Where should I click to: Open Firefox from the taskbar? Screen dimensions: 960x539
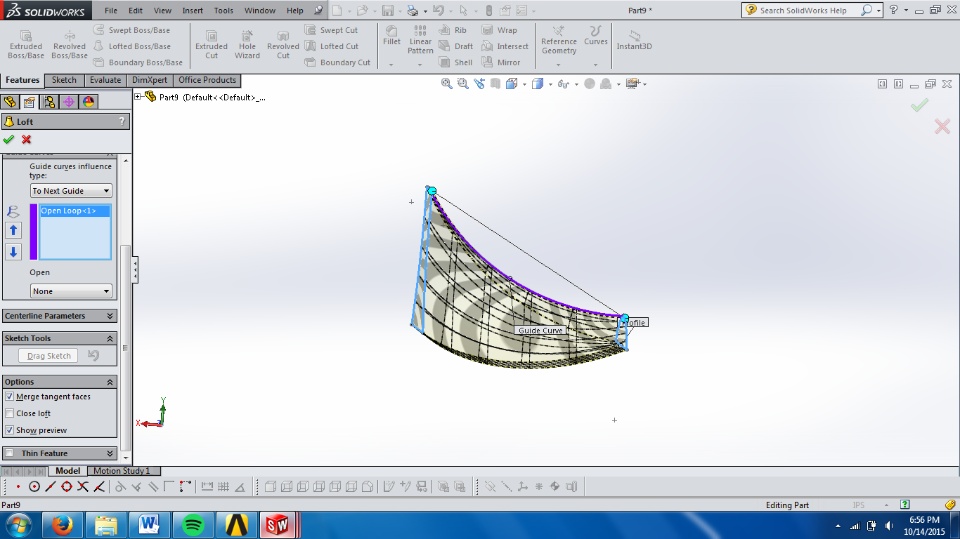coord(62,526)
